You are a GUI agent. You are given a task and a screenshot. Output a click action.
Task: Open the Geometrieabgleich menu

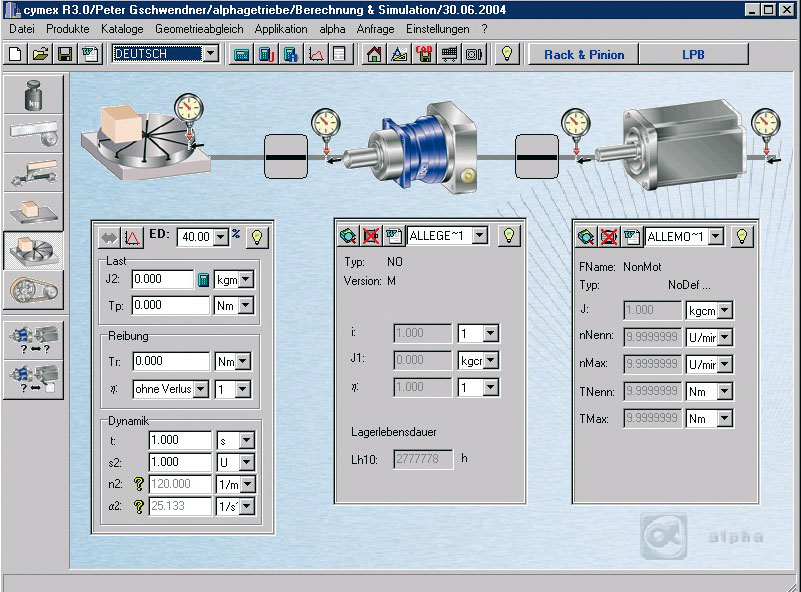coord(199,29)
